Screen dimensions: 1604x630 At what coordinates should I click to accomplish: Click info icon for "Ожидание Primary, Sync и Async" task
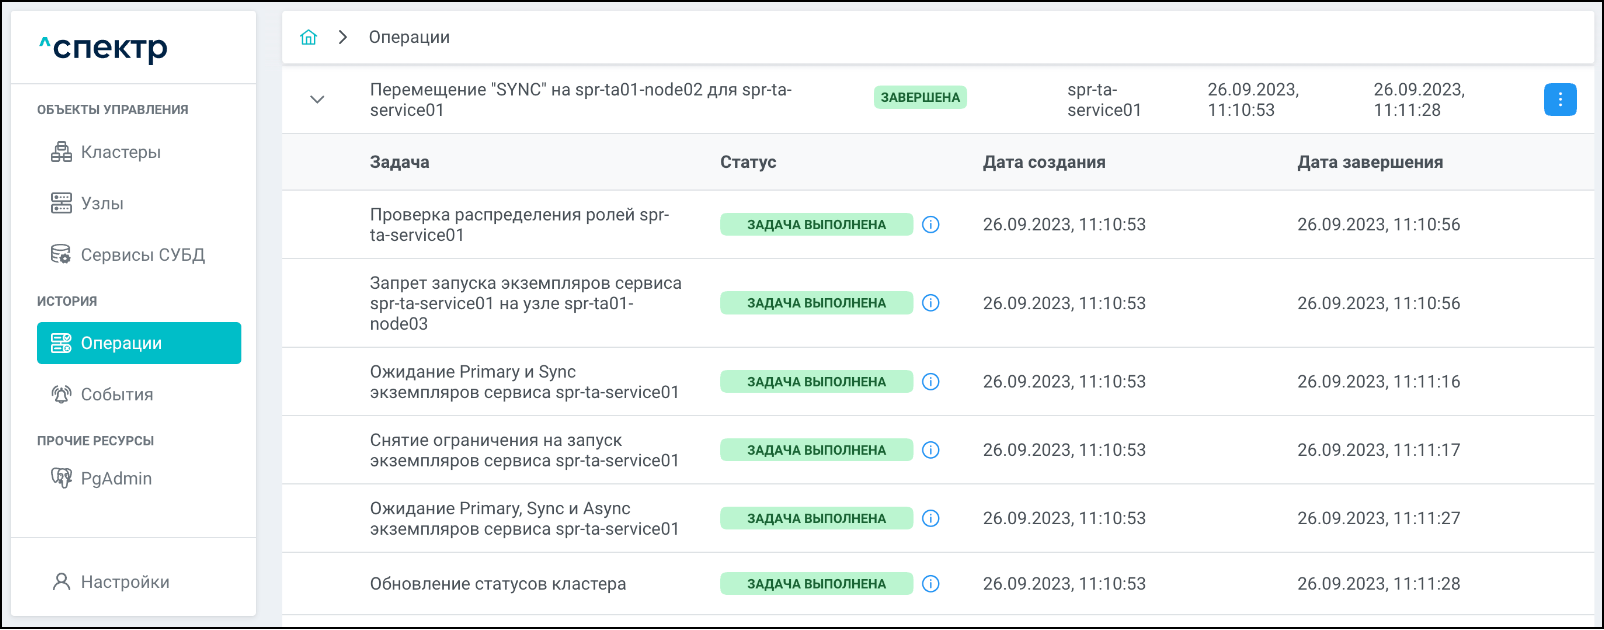(x=930, y=518)
